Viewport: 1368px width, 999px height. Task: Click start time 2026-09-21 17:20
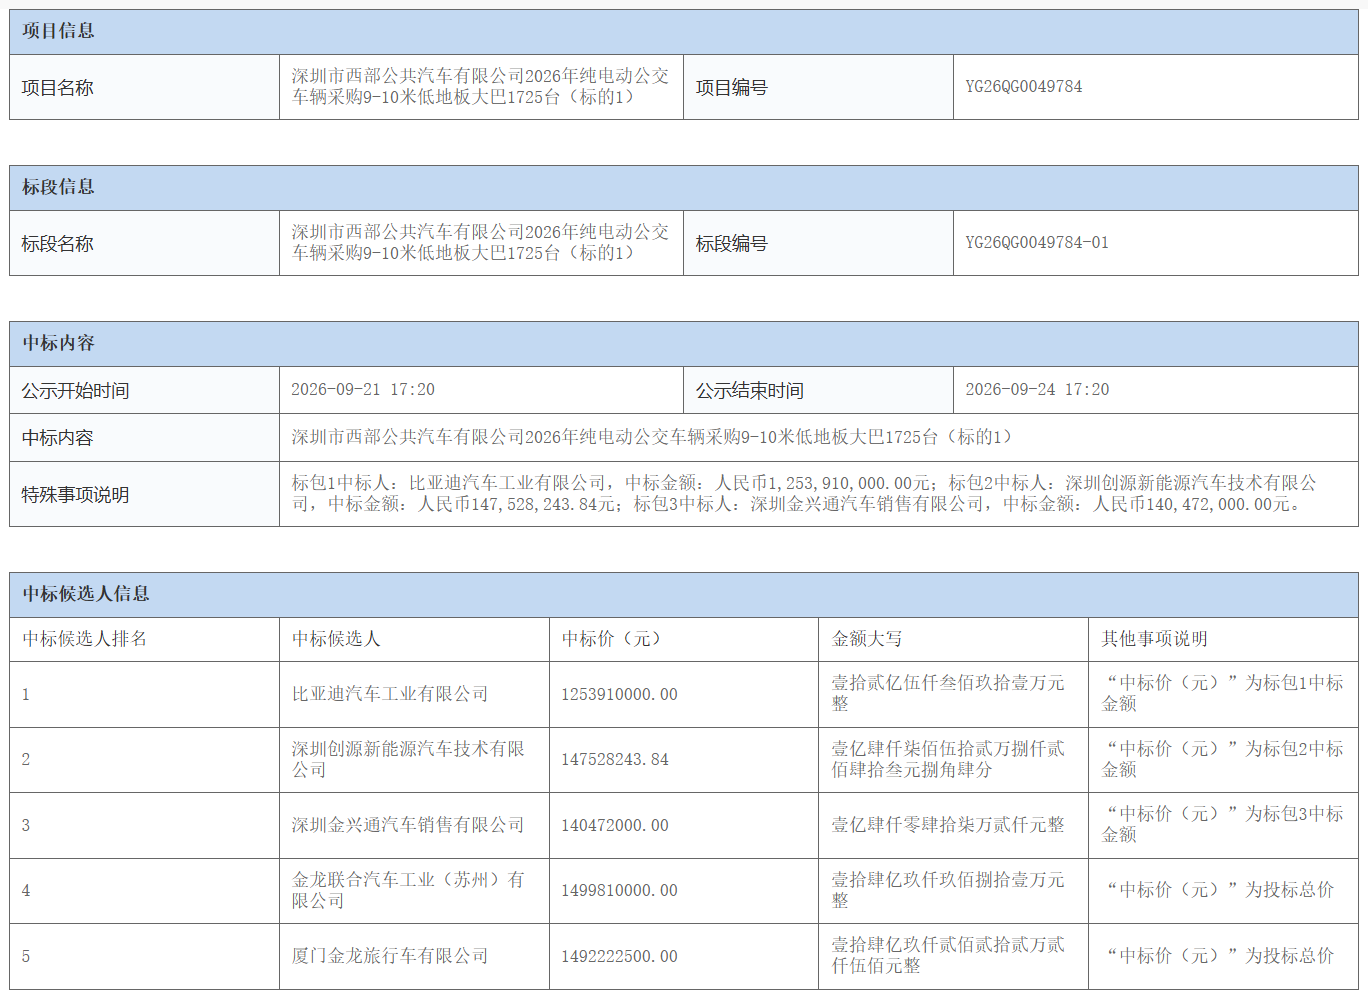point(363,390)
